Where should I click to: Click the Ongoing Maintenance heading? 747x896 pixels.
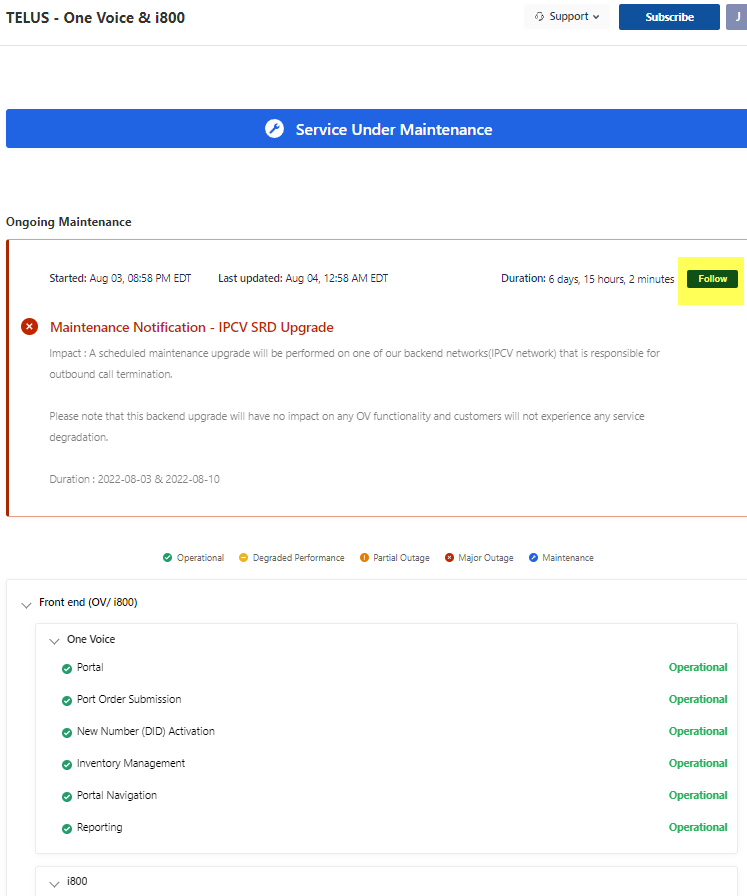[69, 222]
